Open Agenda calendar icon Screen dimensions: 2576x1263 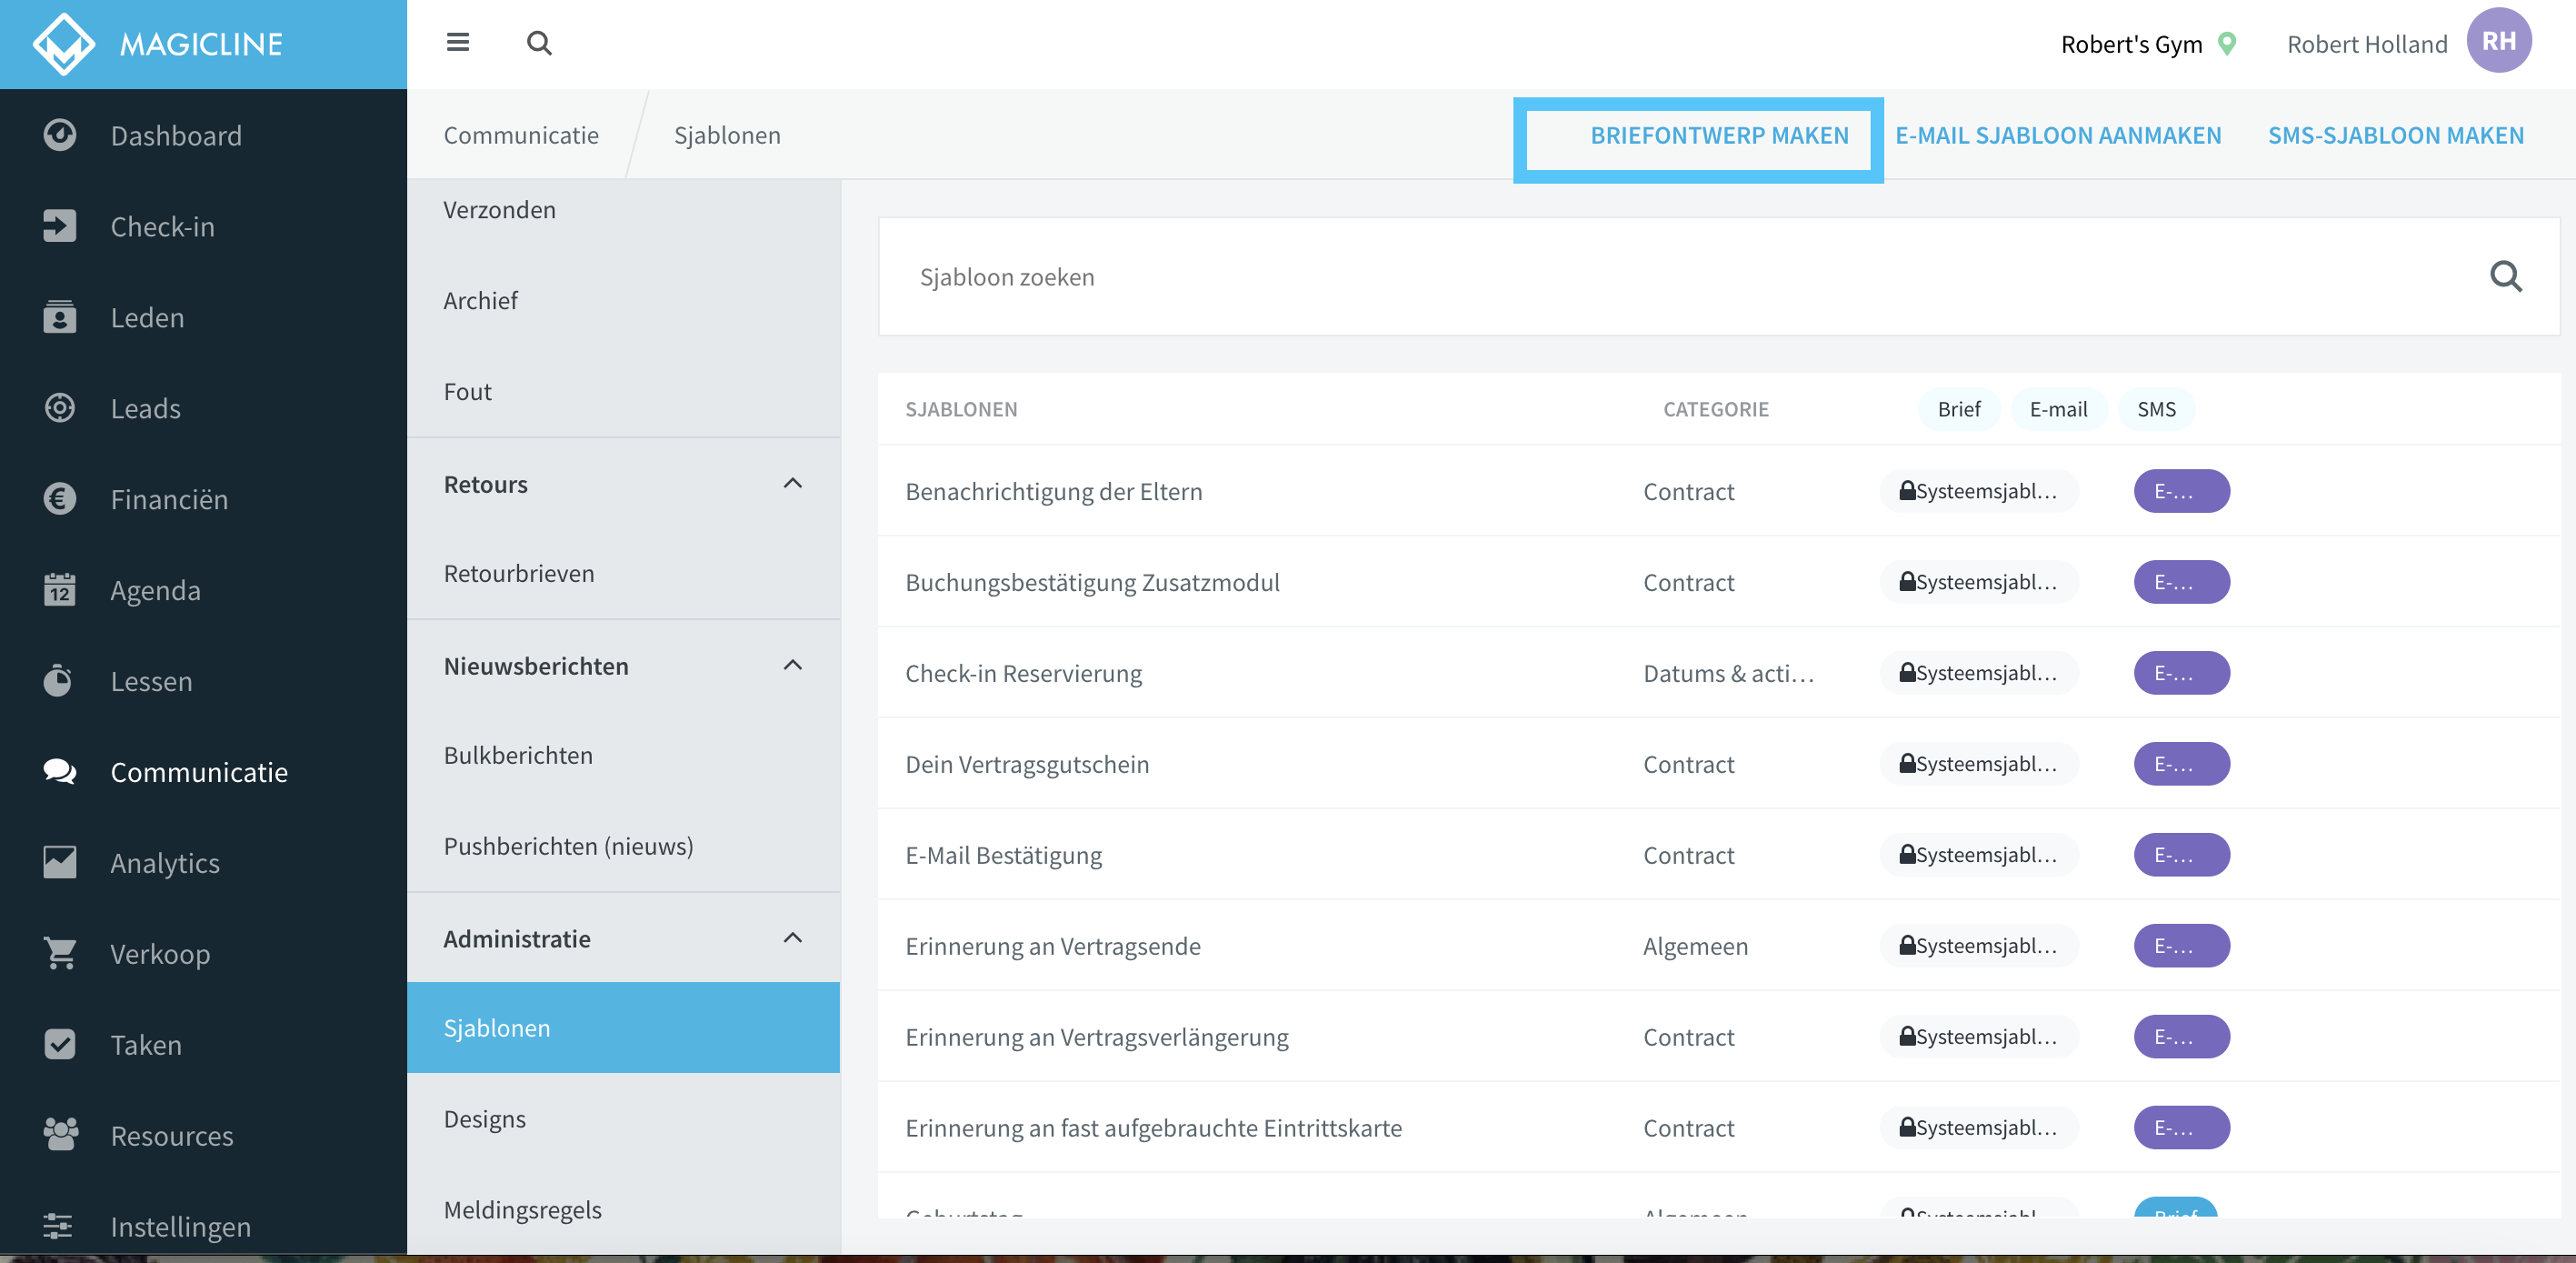click(x=60, y=589)
